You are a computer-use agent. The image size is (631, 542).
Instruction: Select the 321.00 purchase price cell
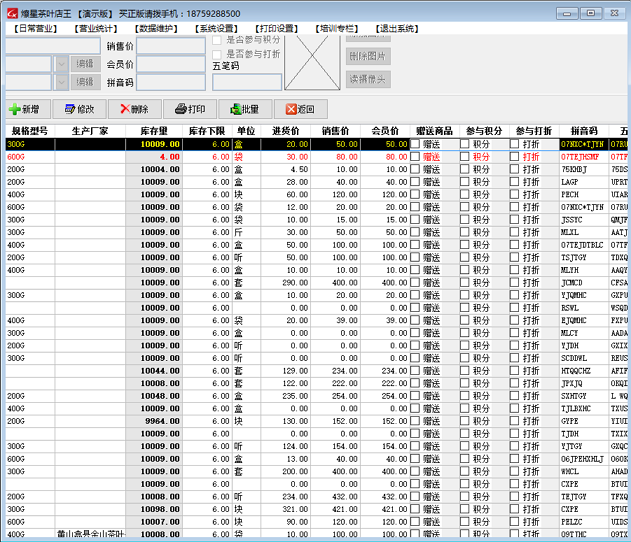click(x=286, y=509)
